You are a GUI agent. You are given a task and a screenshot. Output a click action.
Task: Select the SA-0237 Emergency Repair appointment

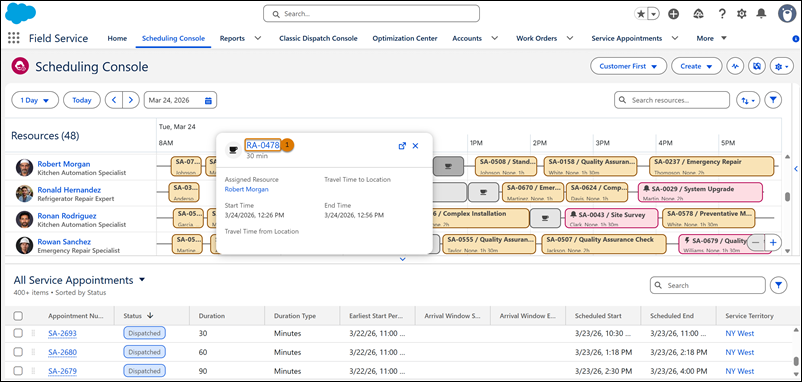point(711,166)
